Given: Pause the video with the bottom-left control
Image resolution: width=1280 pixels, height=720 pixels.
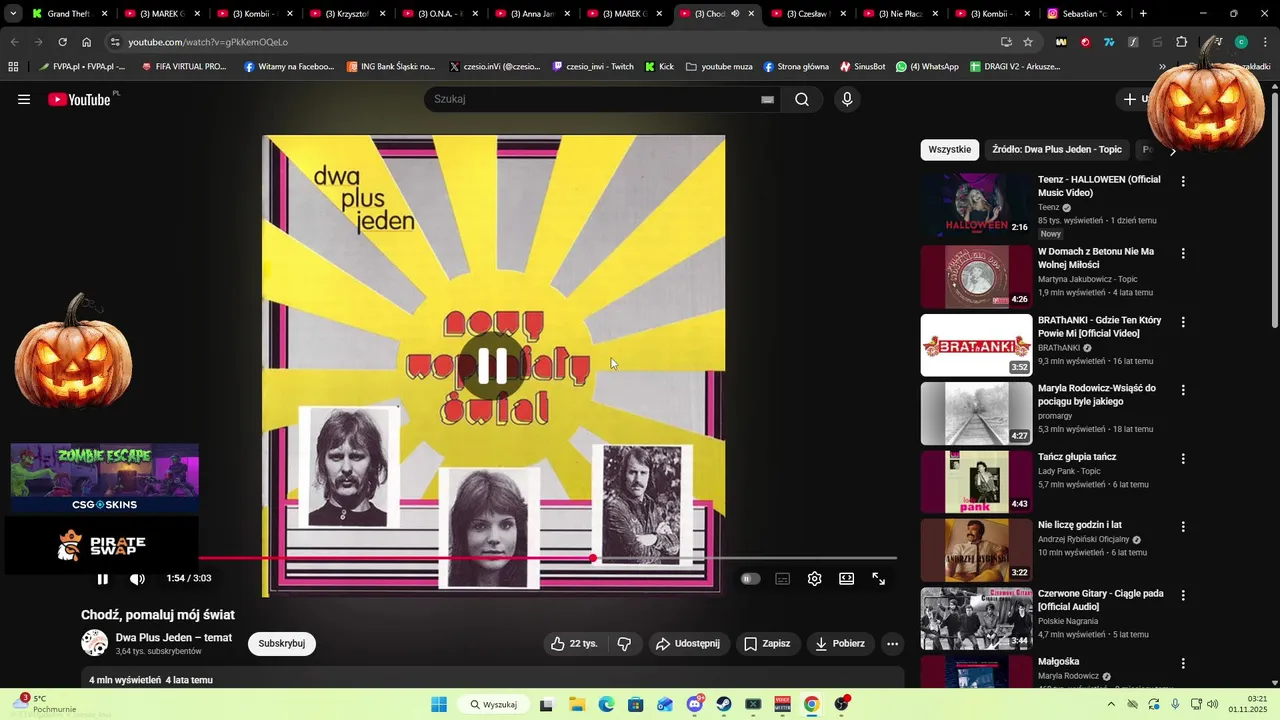Looking at the screenshot, I should click(x=102, y=579).
